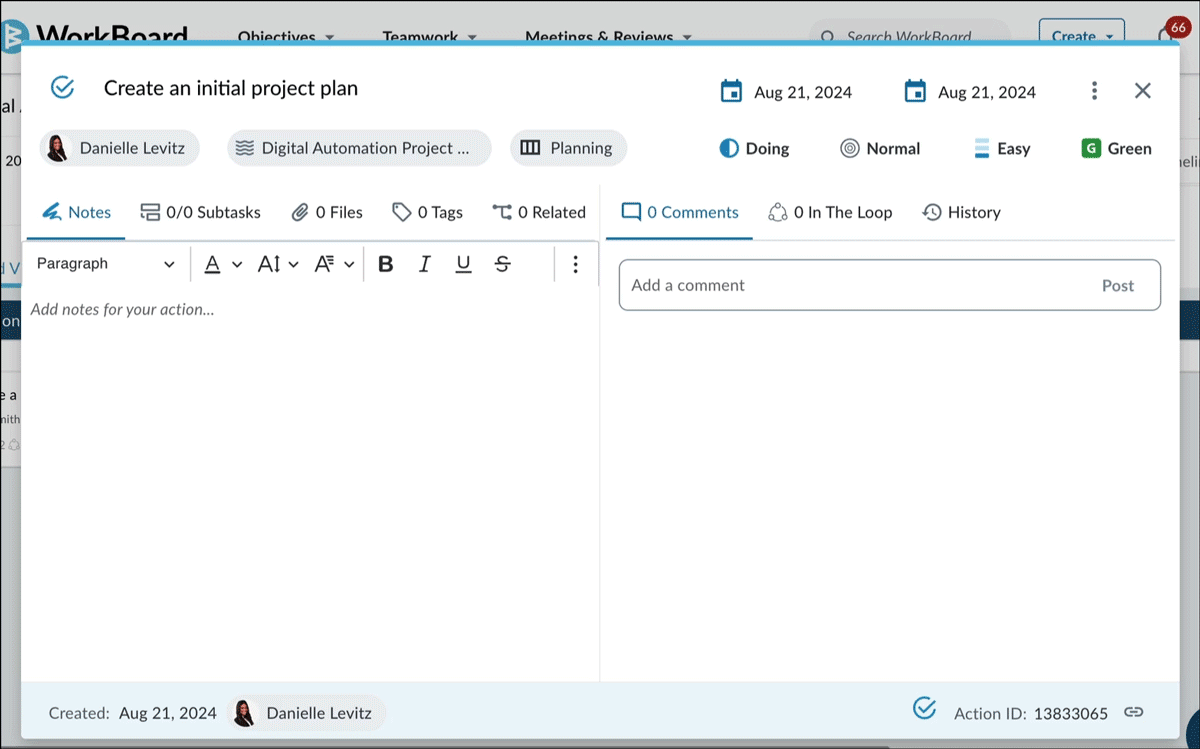Open the Create dropdown button
The image size is (1200, 749).
point(1082,35)
